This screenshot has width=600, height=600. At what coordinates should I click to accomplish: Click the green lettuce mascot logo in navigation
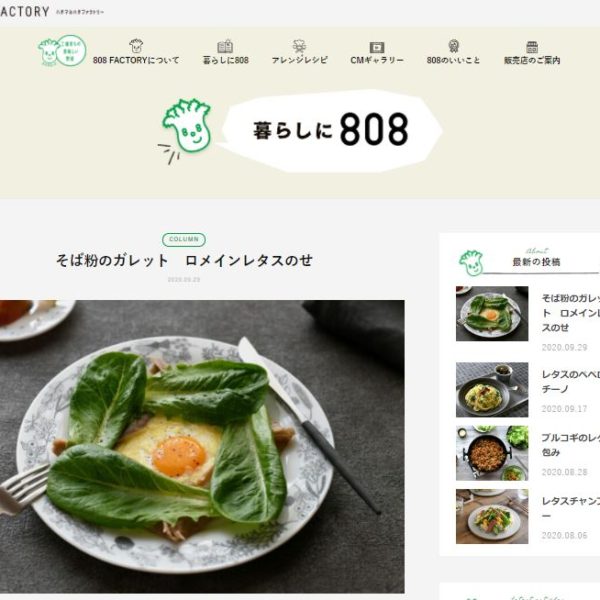click(62, 51)
